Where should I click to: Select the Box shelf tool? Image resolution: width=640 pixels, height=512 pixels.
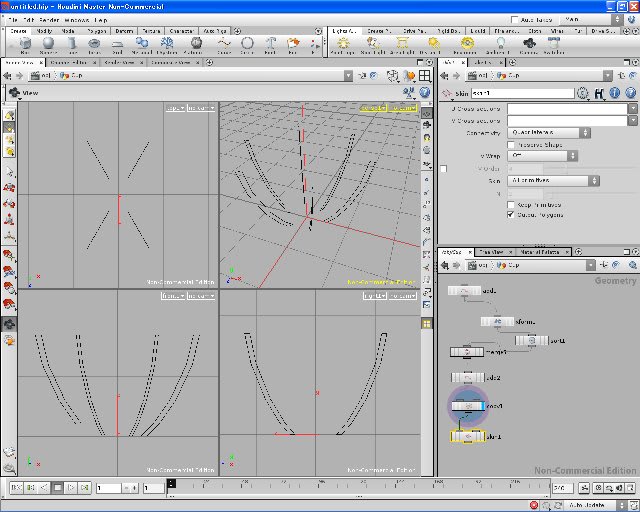tap(23, 45)
